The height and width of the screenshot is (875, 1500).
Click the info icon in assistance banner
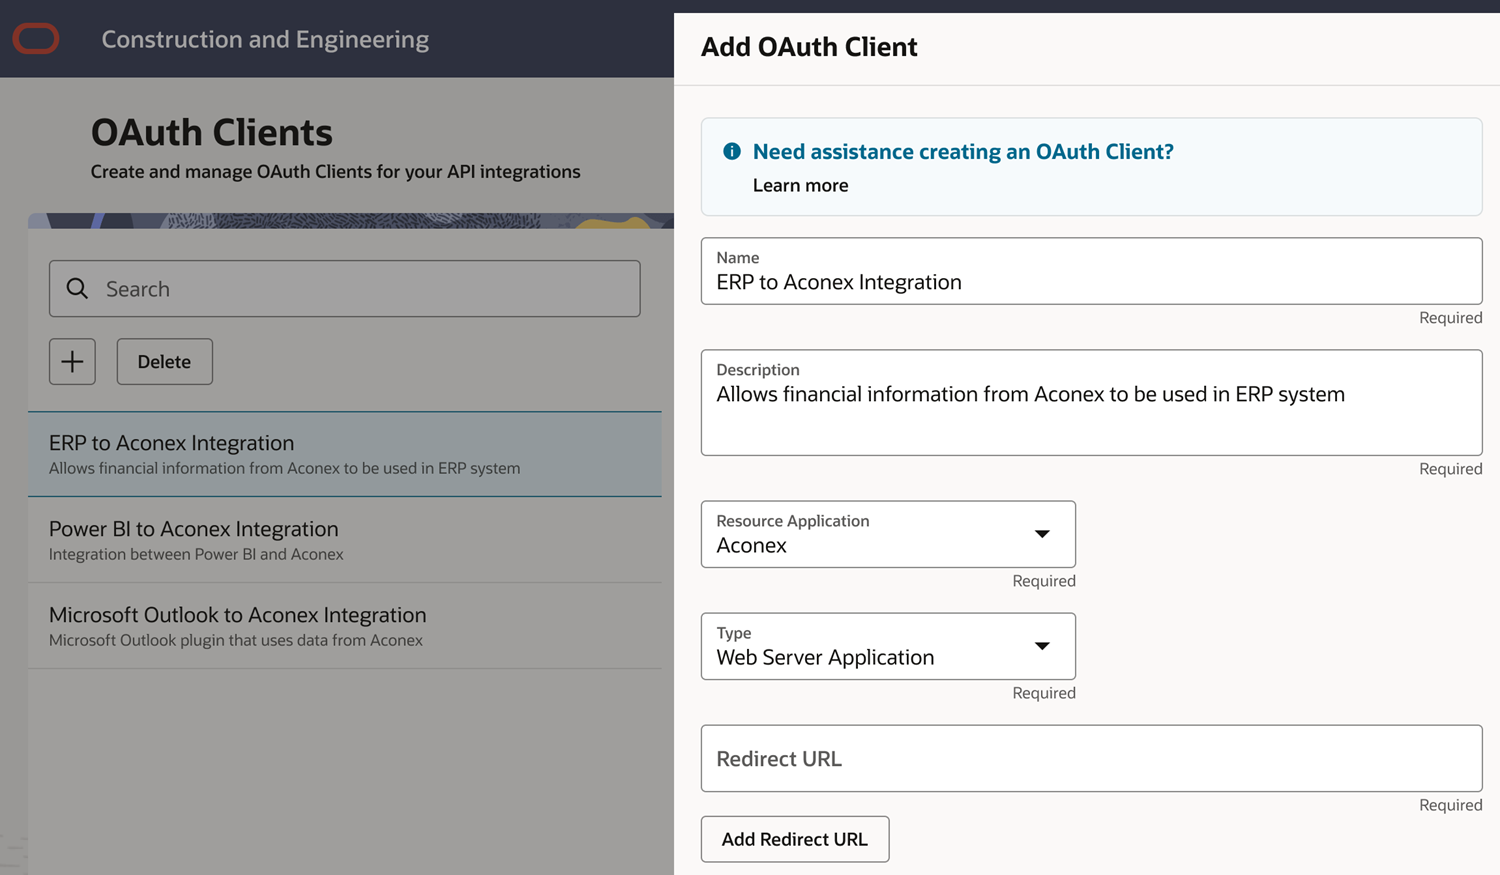click(732, 151)
